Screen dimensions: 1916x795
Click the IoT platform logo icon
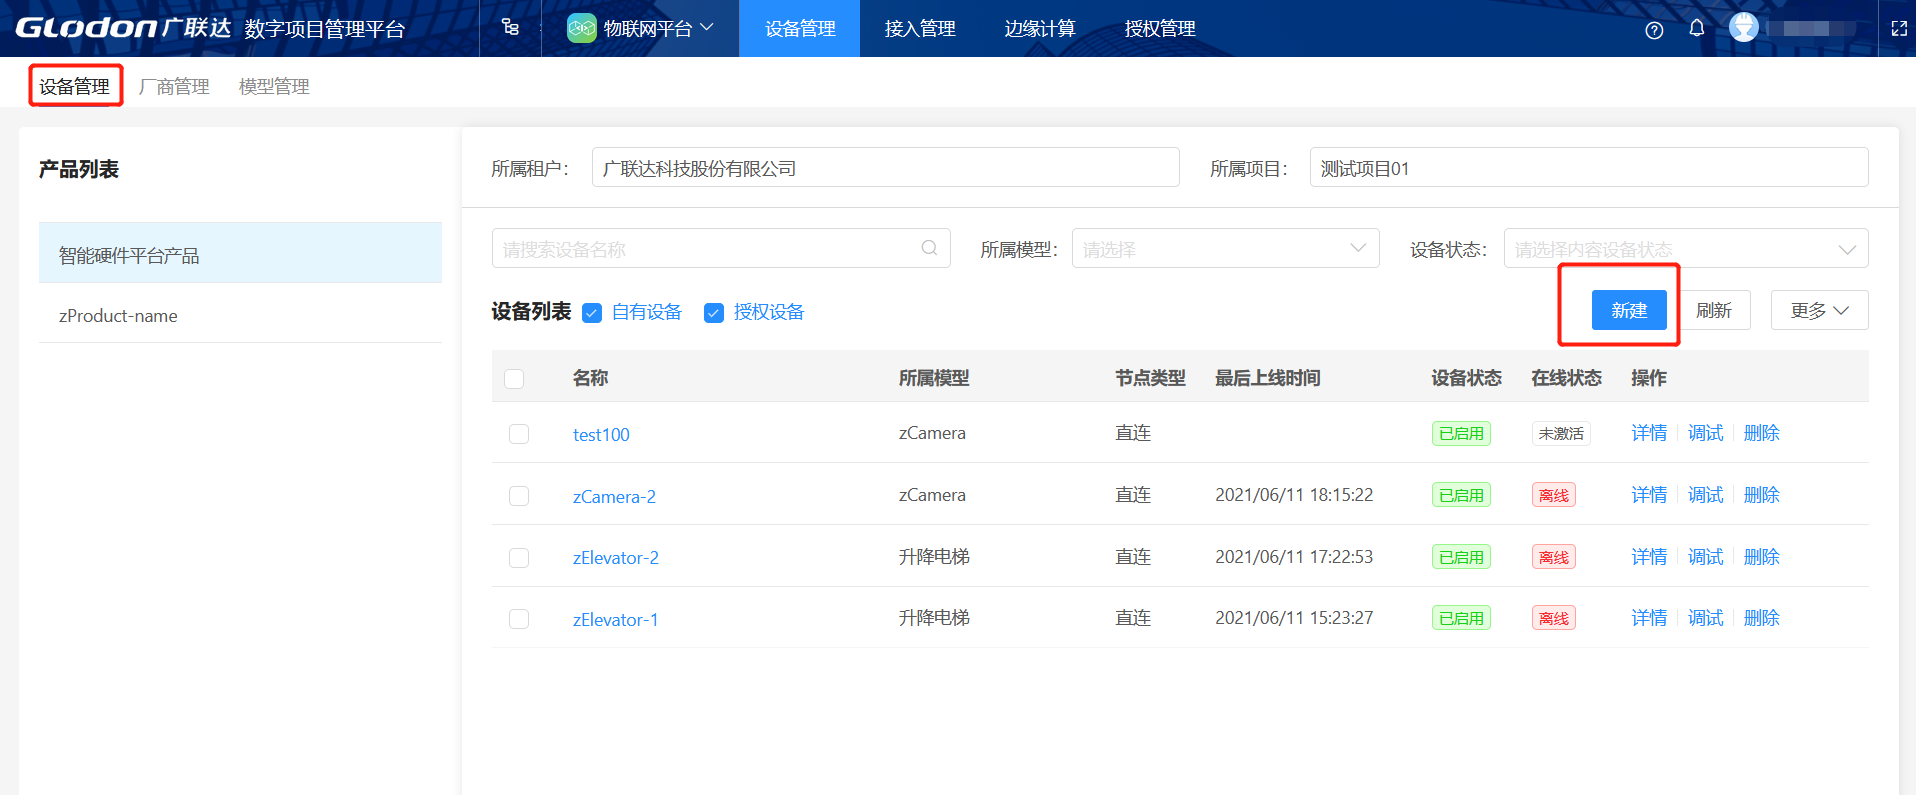coord(581,28)
